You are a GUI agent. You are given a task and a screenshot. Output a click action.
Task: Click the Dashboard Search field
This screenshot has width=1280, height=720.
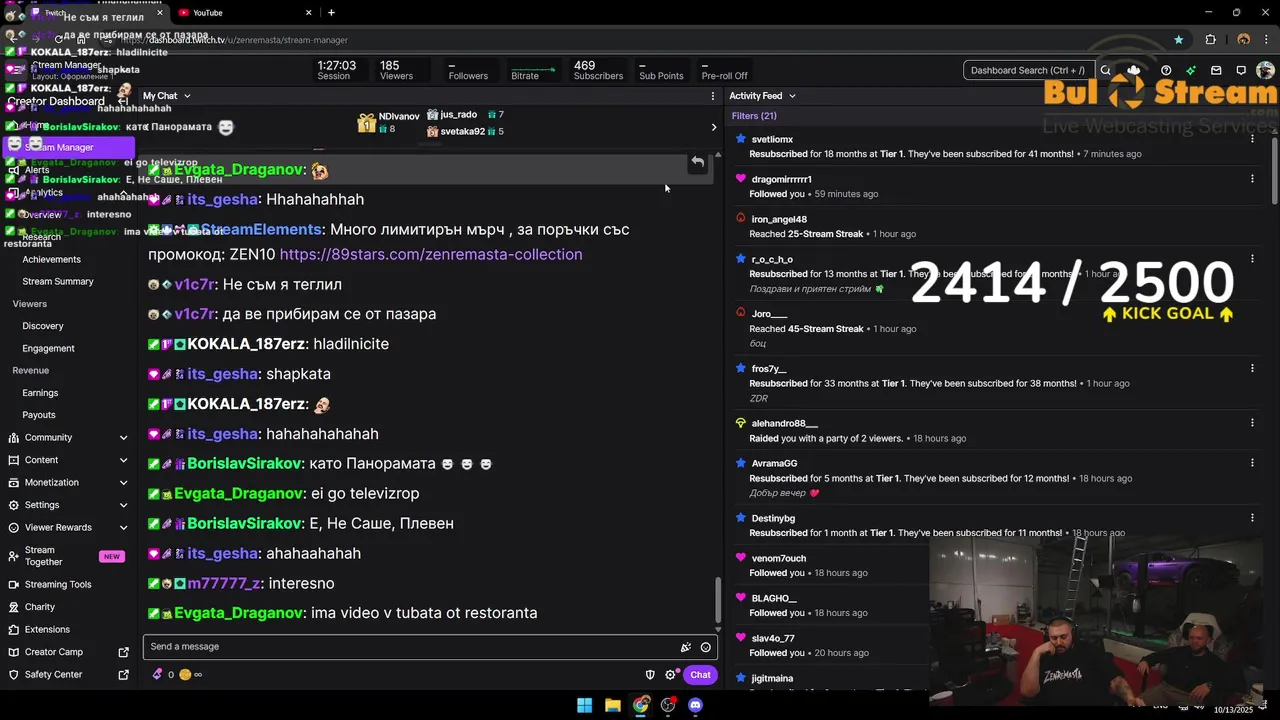[x=1027, y=70]
